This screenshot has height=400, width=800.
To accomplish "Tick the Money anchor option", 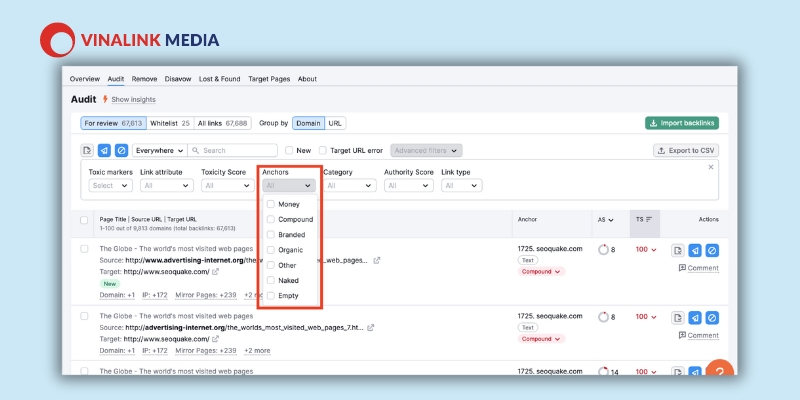I will tap(271, 204).
